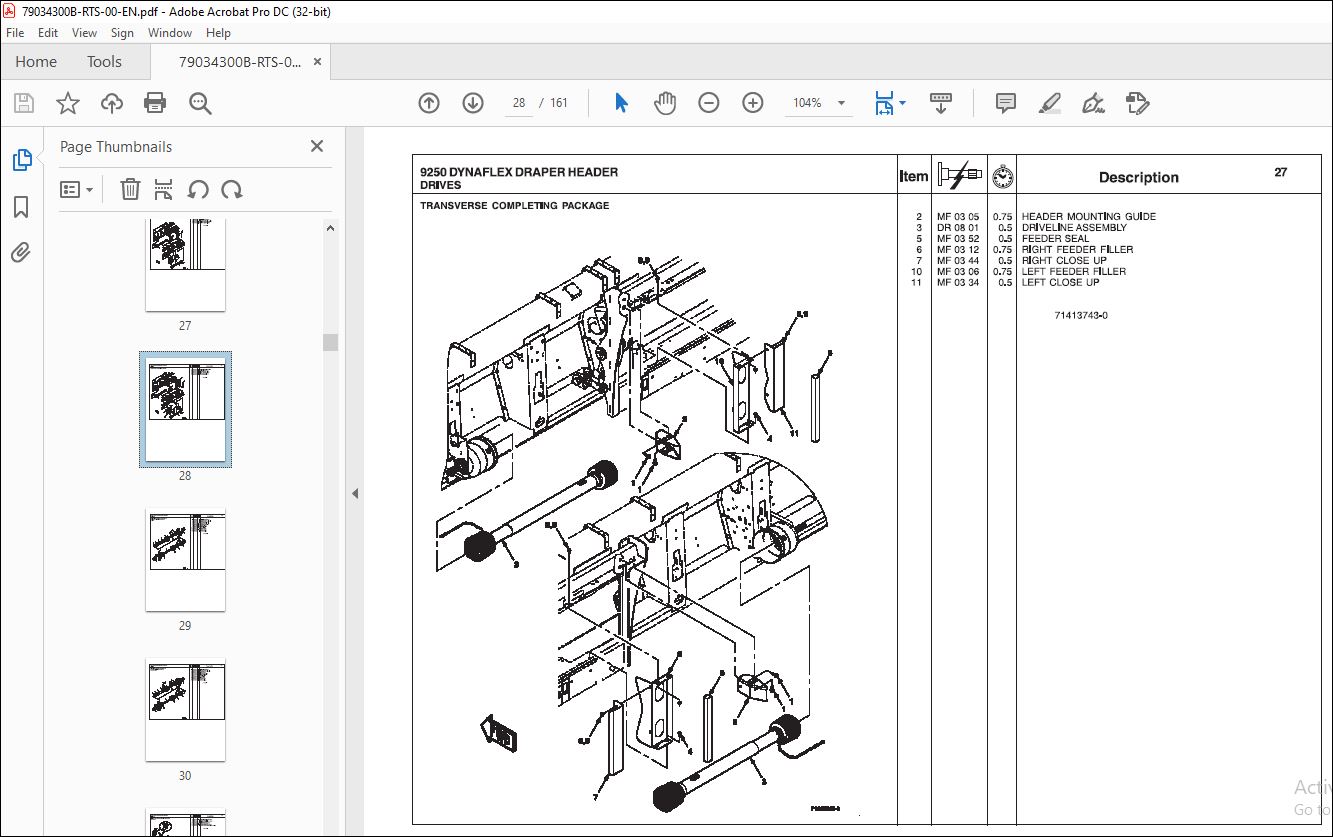
Task: Click 'FEEDER SEAL' description row
Action: [x=1055, y=238]
